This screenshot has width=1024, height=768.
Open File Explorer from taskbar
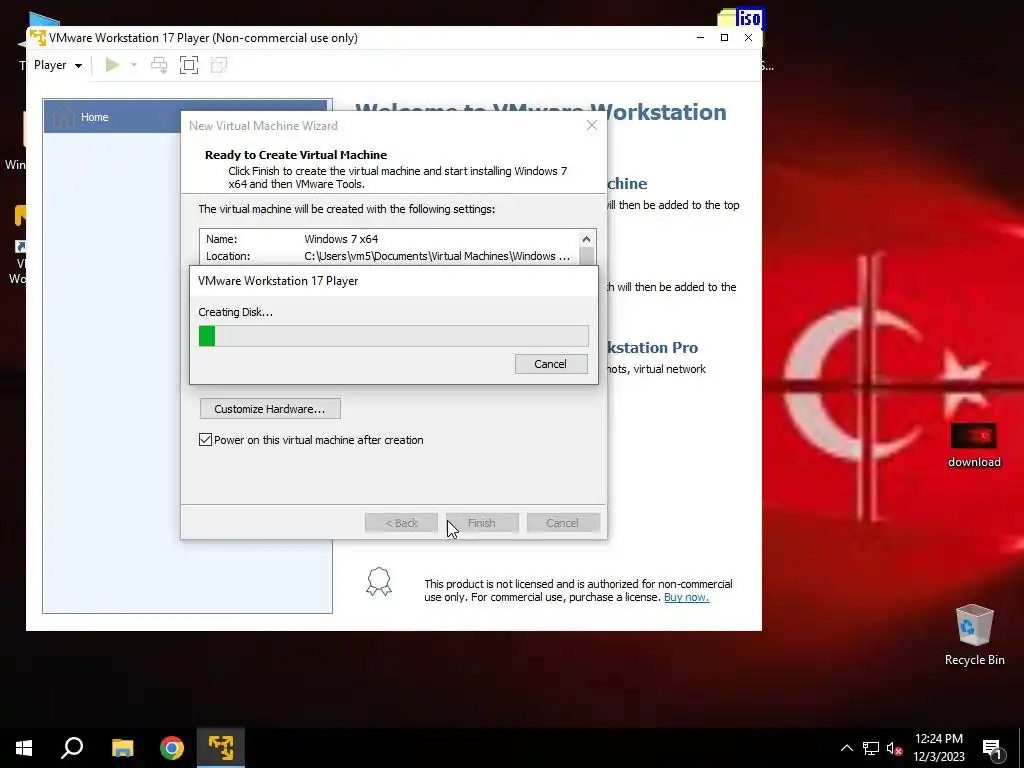[x=122, y=748]
